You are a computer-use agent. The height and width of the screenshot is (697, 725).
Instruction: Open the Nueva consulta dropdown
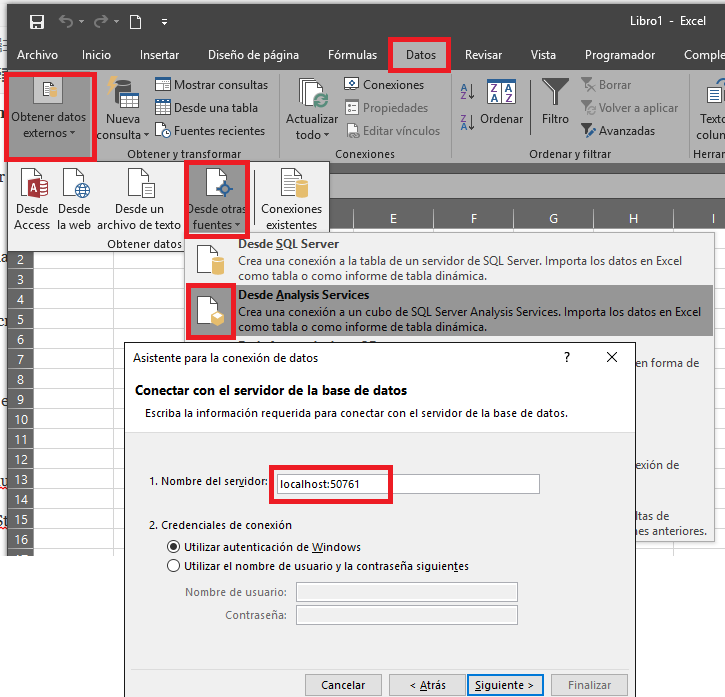pos(123,109)
